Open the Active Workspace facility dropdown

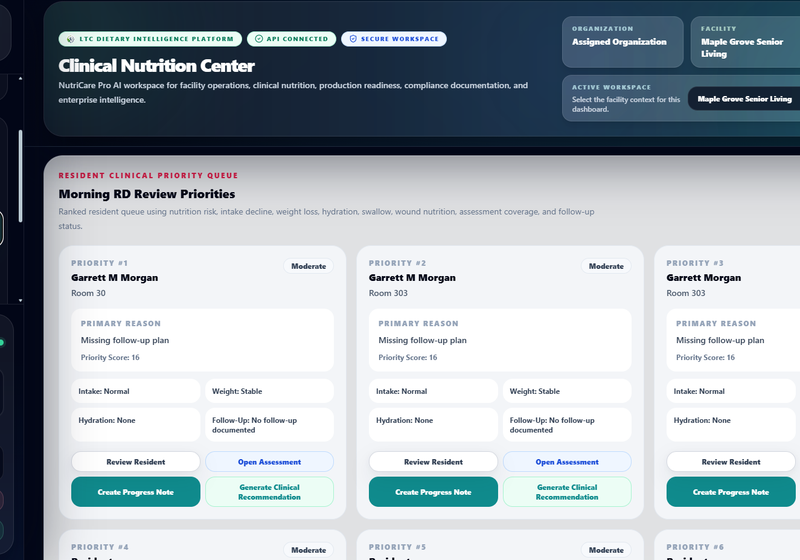pyautogui.click(x=744, y=98)
